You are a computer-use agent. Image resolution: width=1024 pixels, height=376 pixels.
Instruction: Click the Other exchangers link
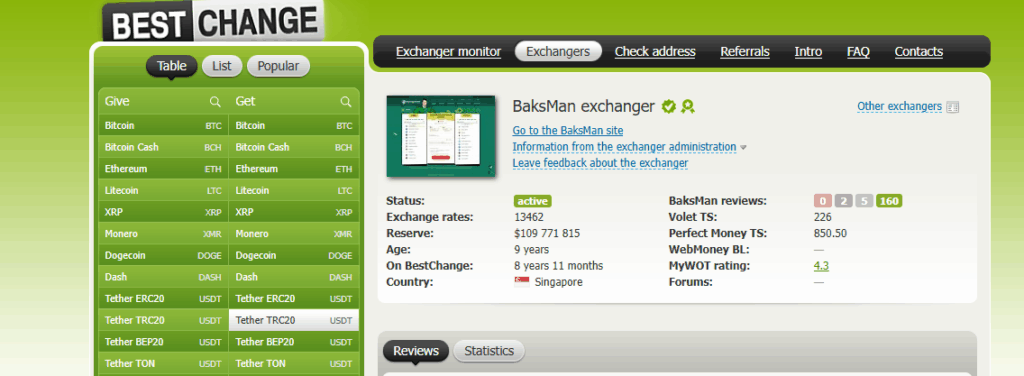(899, 106)
